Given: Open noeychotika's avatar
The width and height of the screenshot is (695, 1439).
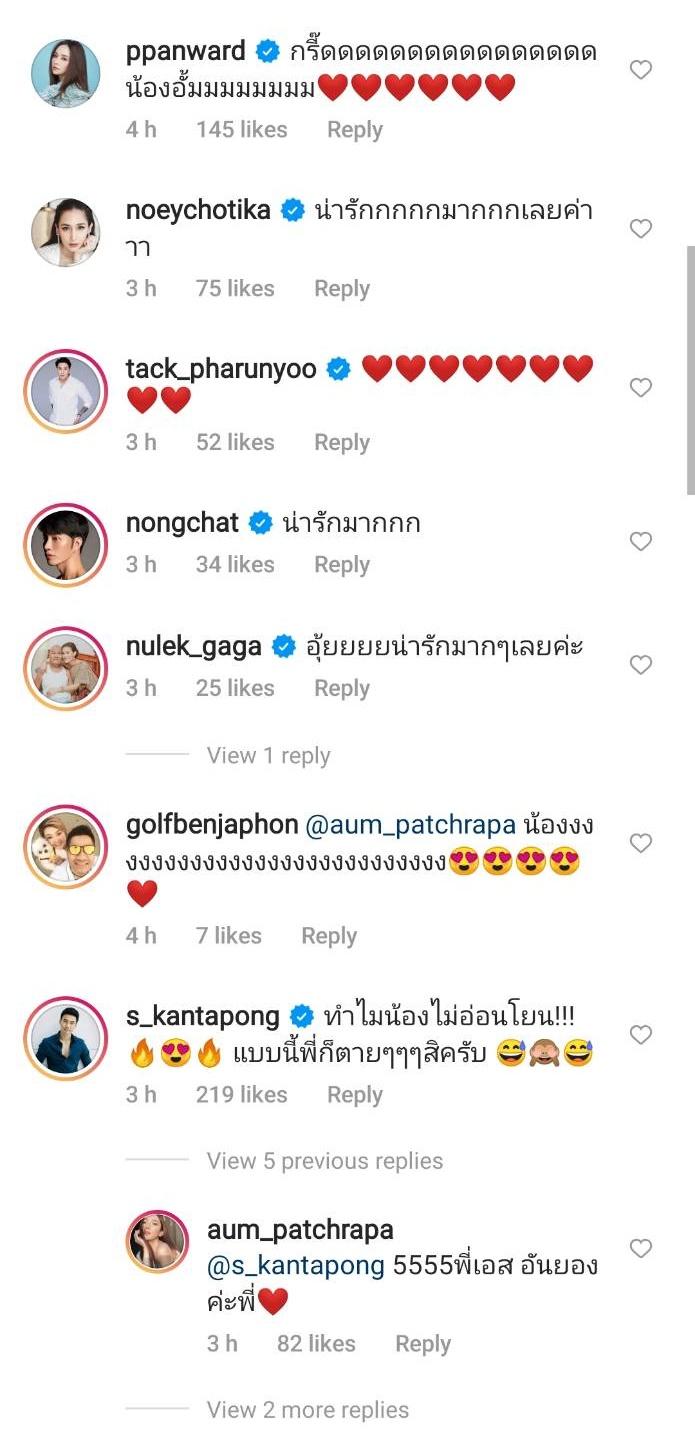Looking at the screenshot, I should (66, 232).
